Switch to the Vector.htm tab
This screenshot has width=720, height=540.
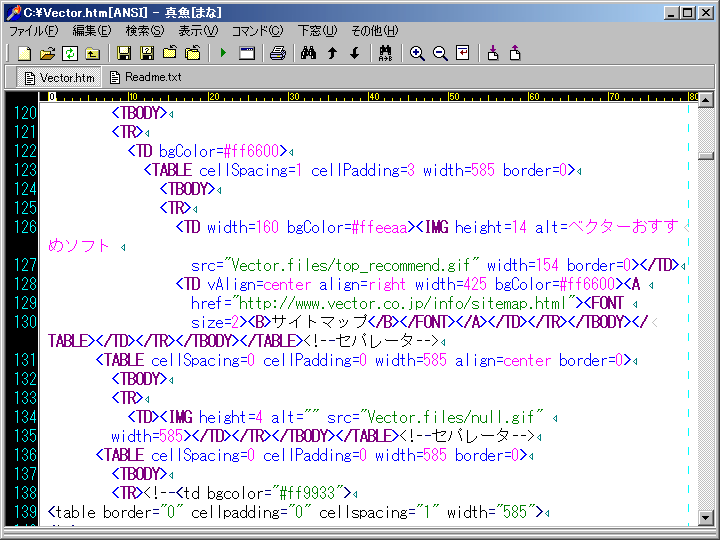(x=59, y=78)
